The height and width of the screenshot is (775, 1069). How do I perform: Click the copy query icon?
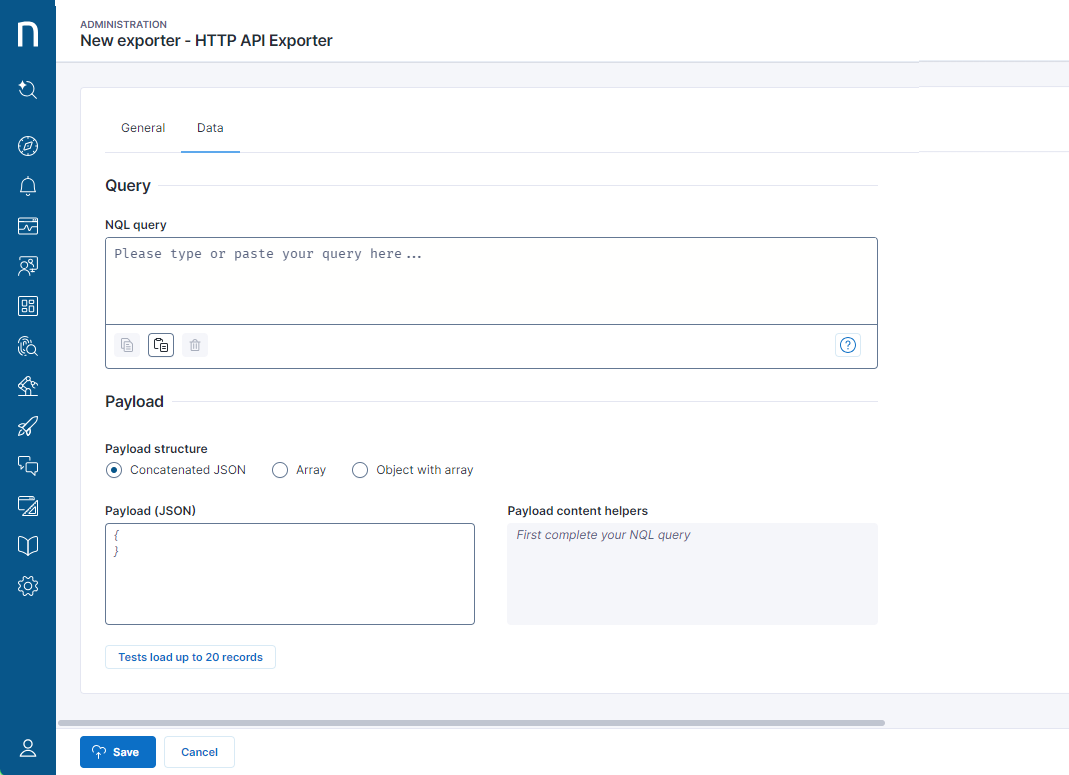point(127,345)
